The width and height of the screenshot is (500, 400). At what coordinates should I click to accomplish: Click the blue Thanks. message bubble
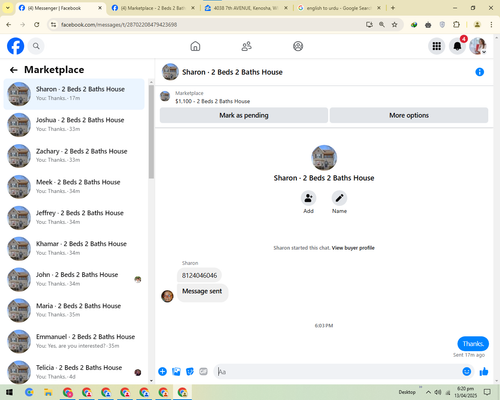(x=473, y=344)
